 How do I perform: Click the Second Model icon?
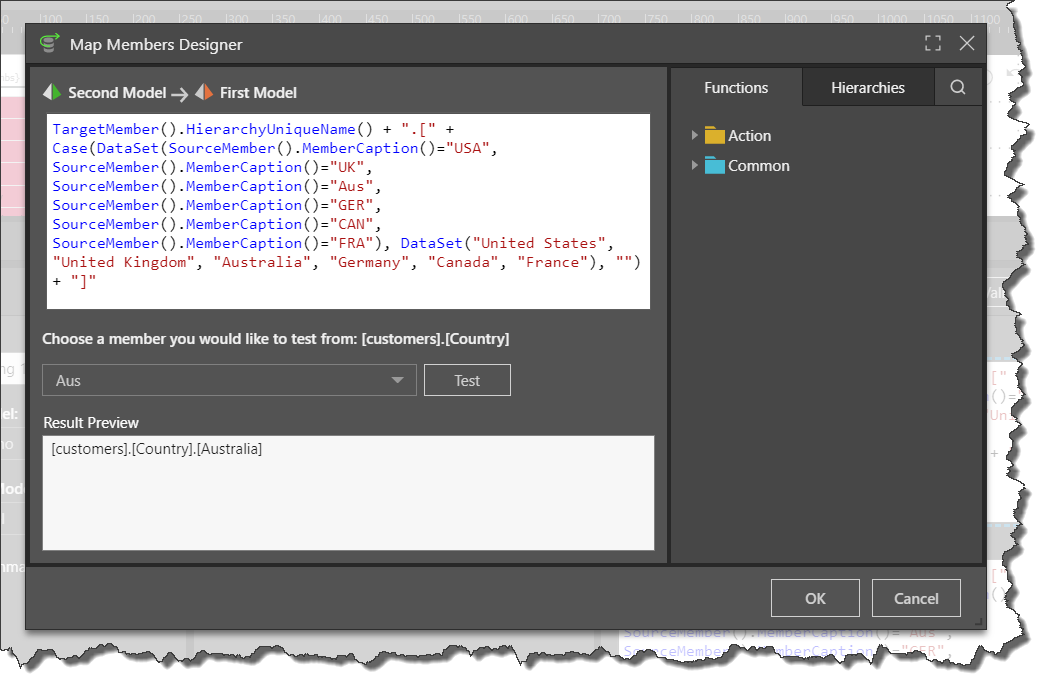[x=52, y=93]
